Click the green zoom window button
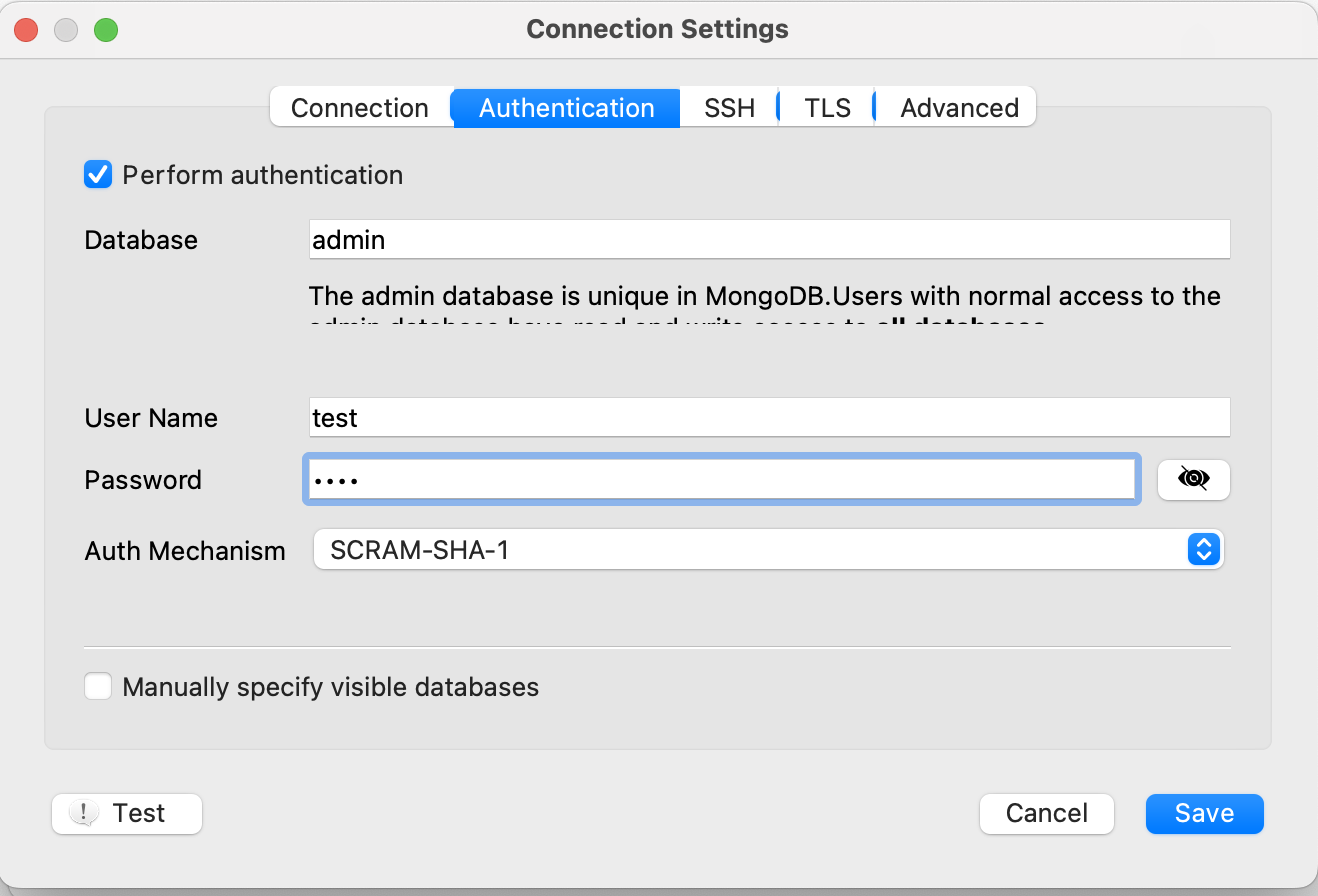The image size is (1318, 896). click(106, 30)
